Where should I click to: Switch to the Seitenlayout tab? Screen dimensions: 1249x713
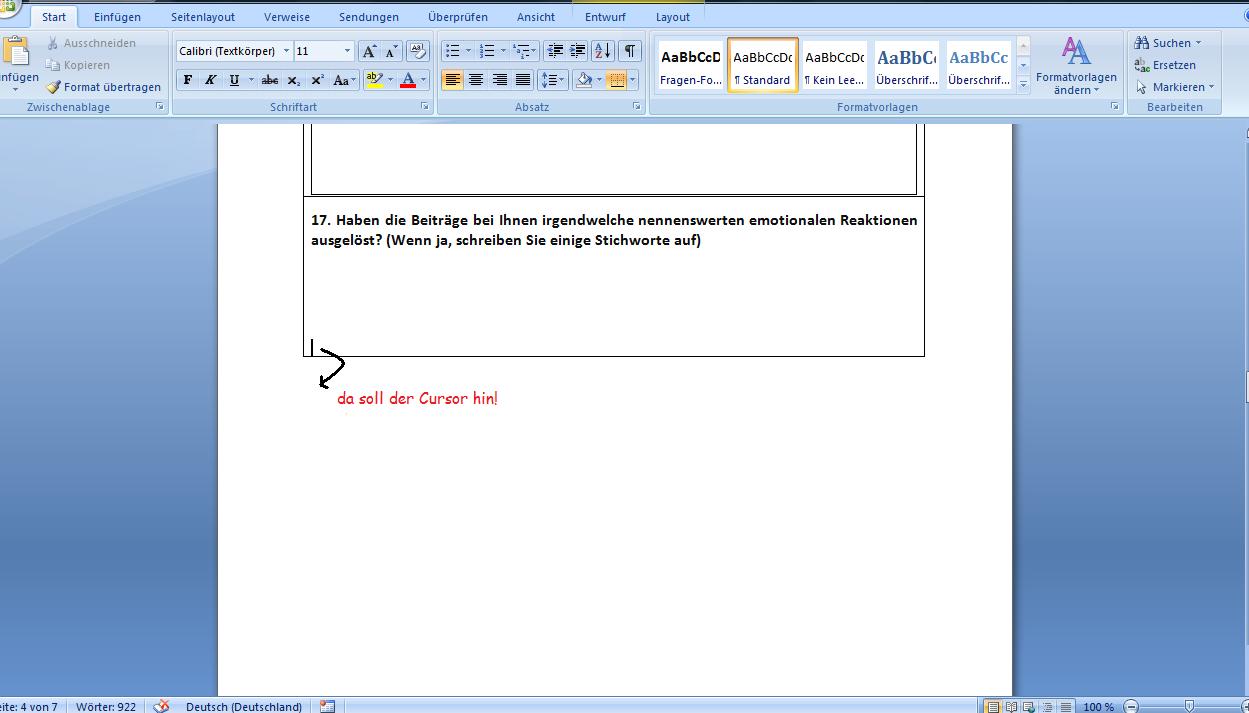pyautogui.click(x=203, y=17)
